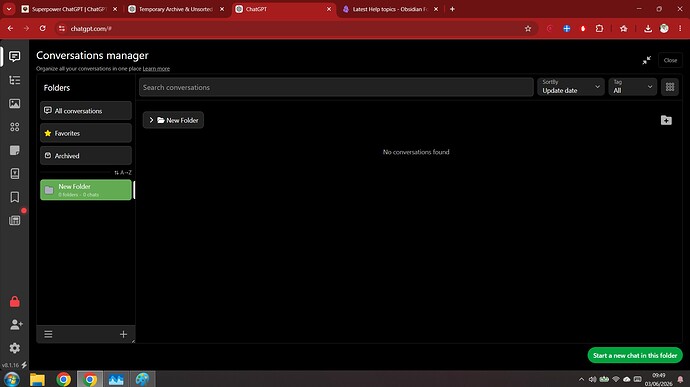
Task: Click Start a new chat in this folder
Action: 635,355
